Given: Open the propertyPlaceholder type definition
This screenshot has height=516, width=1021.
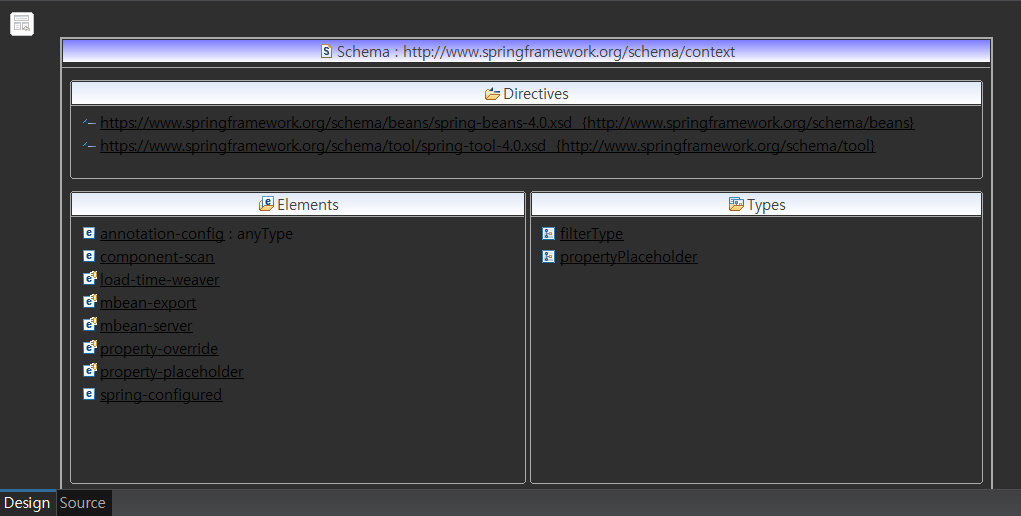Looking at the screenshot, I should (628, 257).
